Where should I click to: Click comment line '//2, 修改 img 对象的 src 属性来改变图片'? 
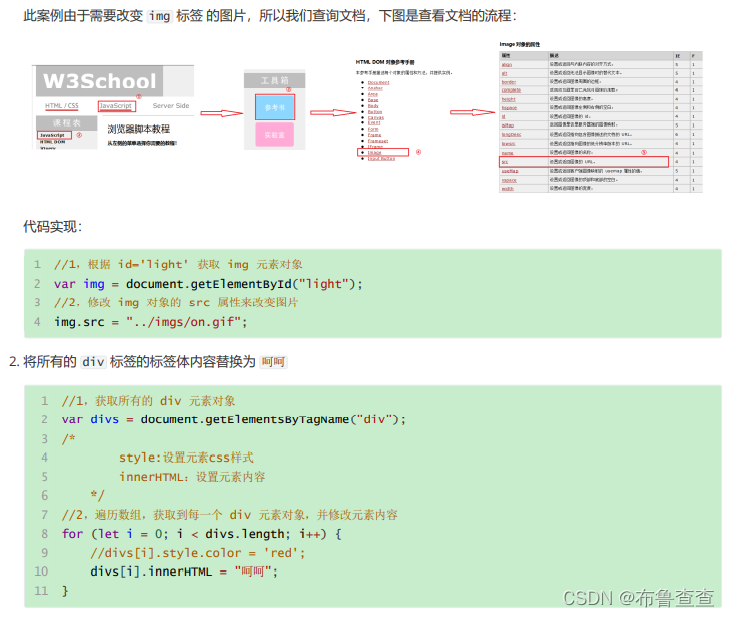[x=176, y=303]
